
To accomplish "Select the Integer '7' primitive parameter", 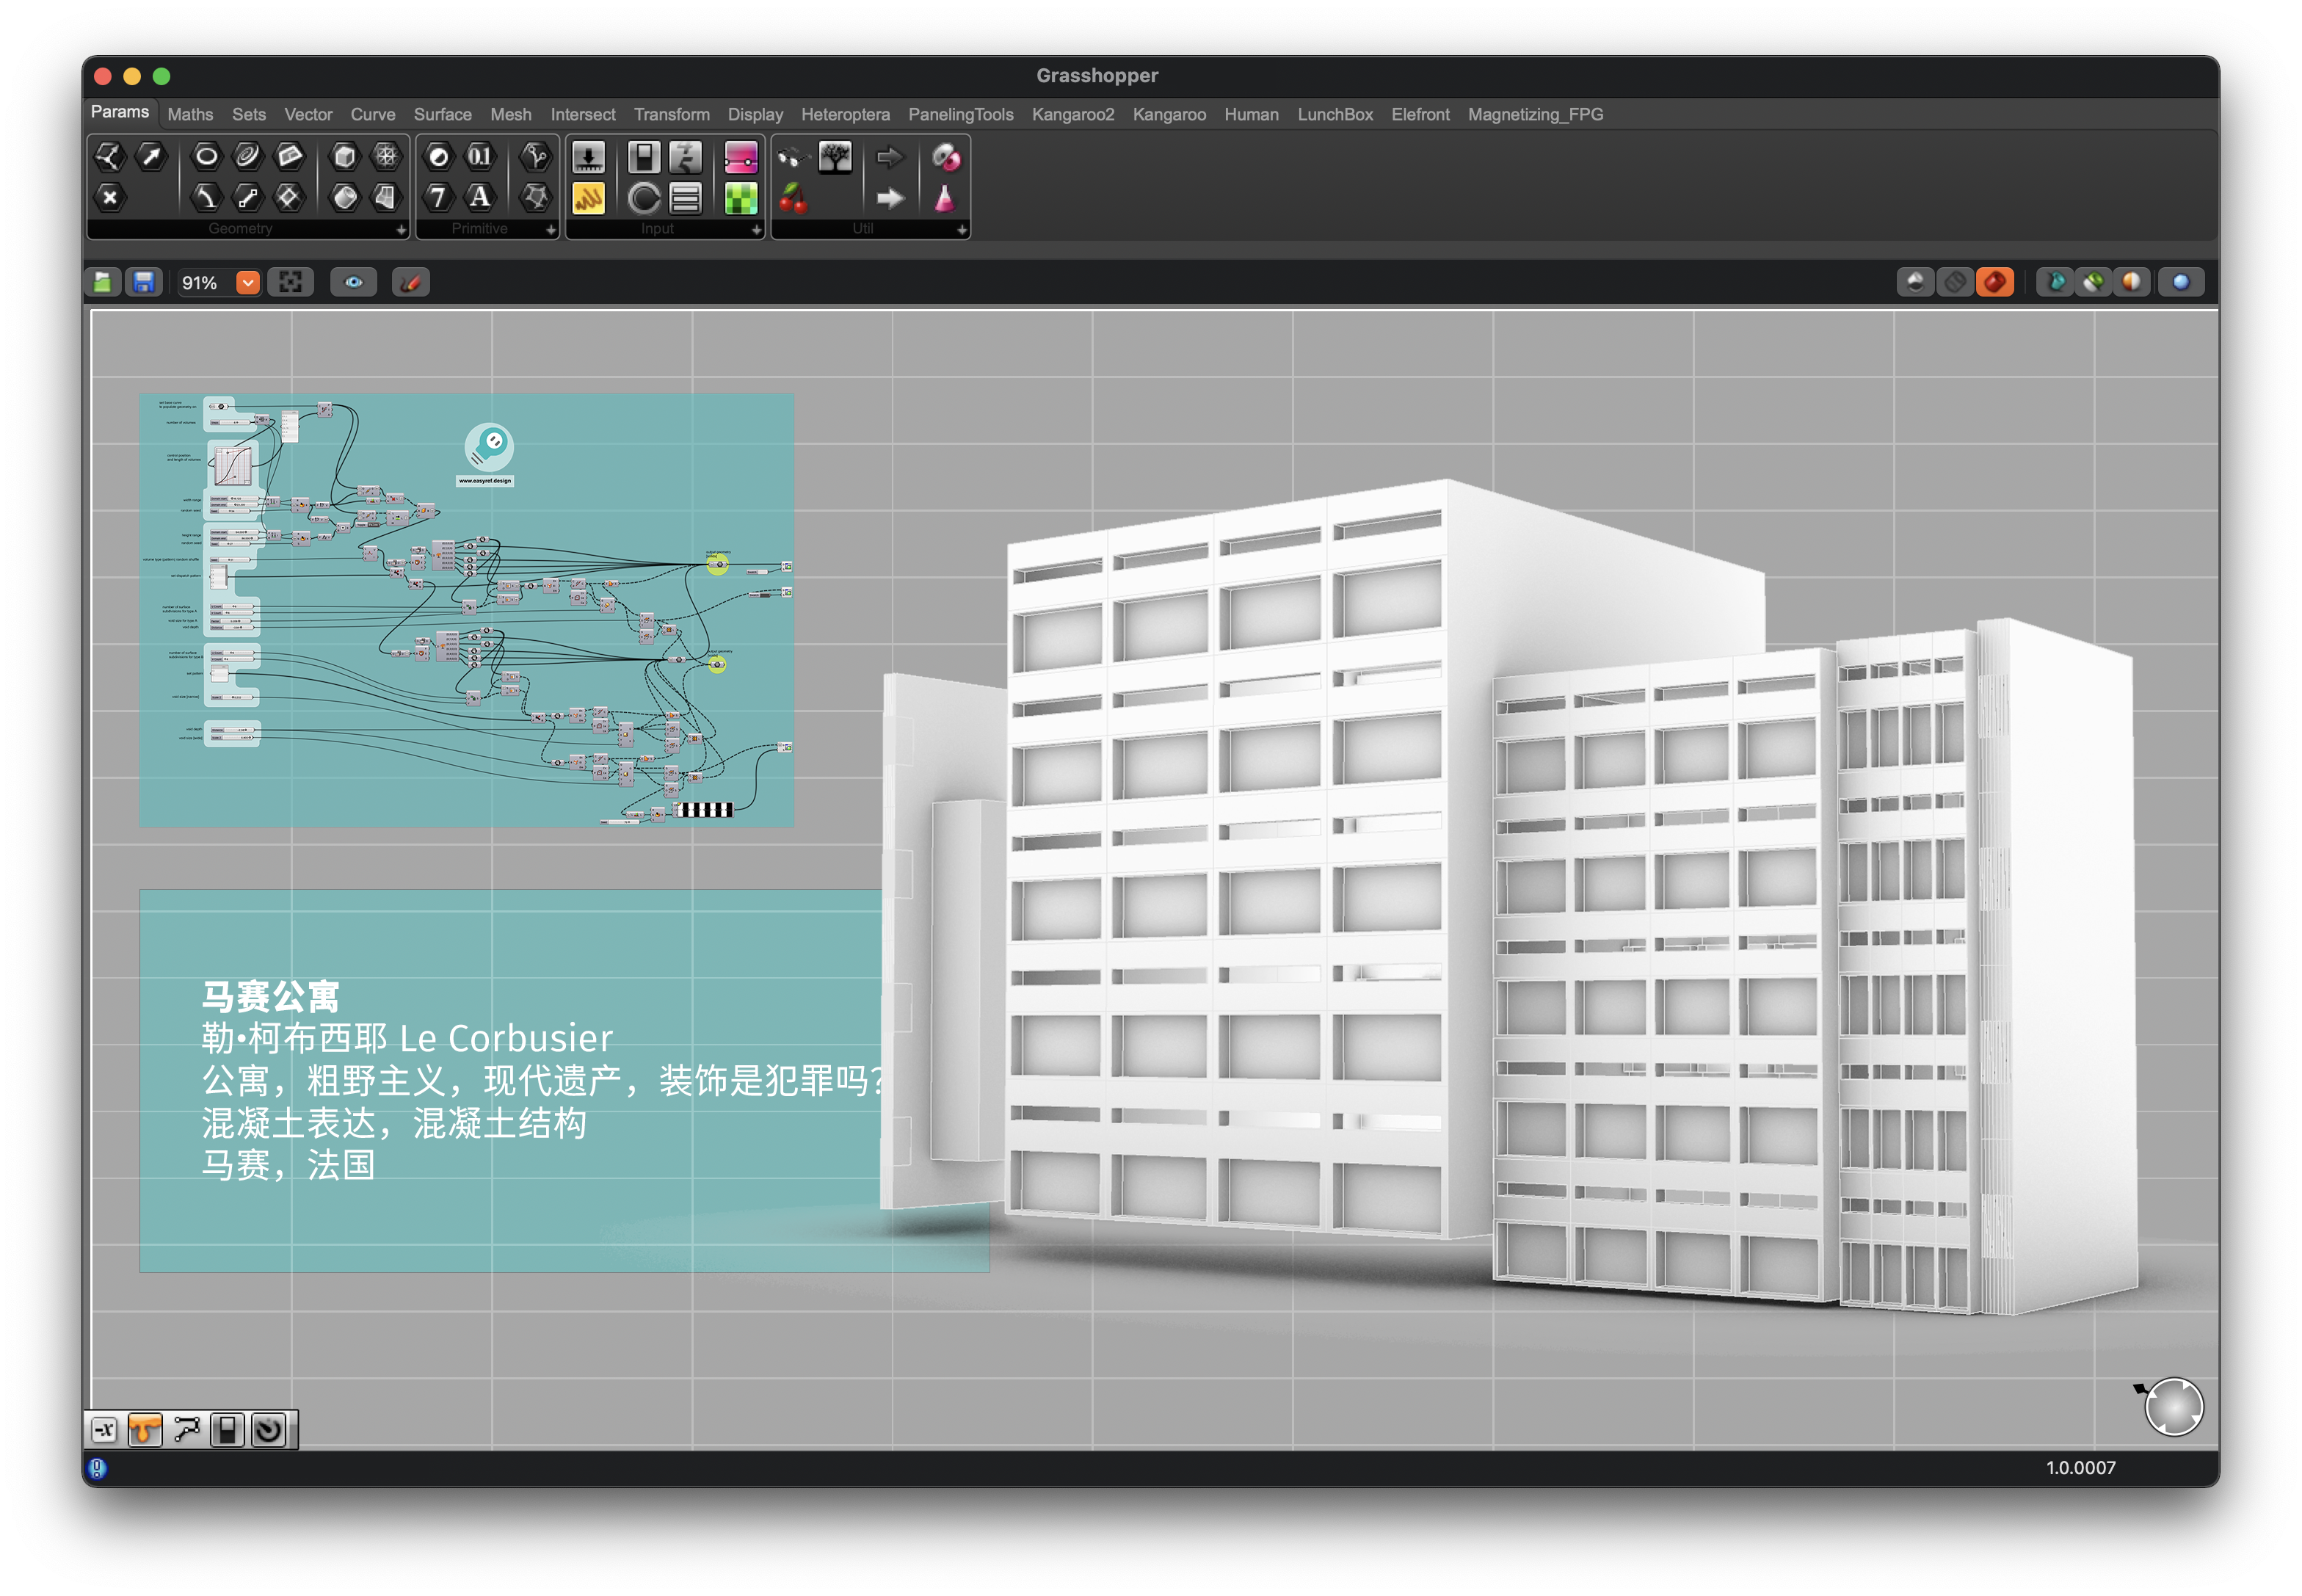I will click(x=438, y=197).
